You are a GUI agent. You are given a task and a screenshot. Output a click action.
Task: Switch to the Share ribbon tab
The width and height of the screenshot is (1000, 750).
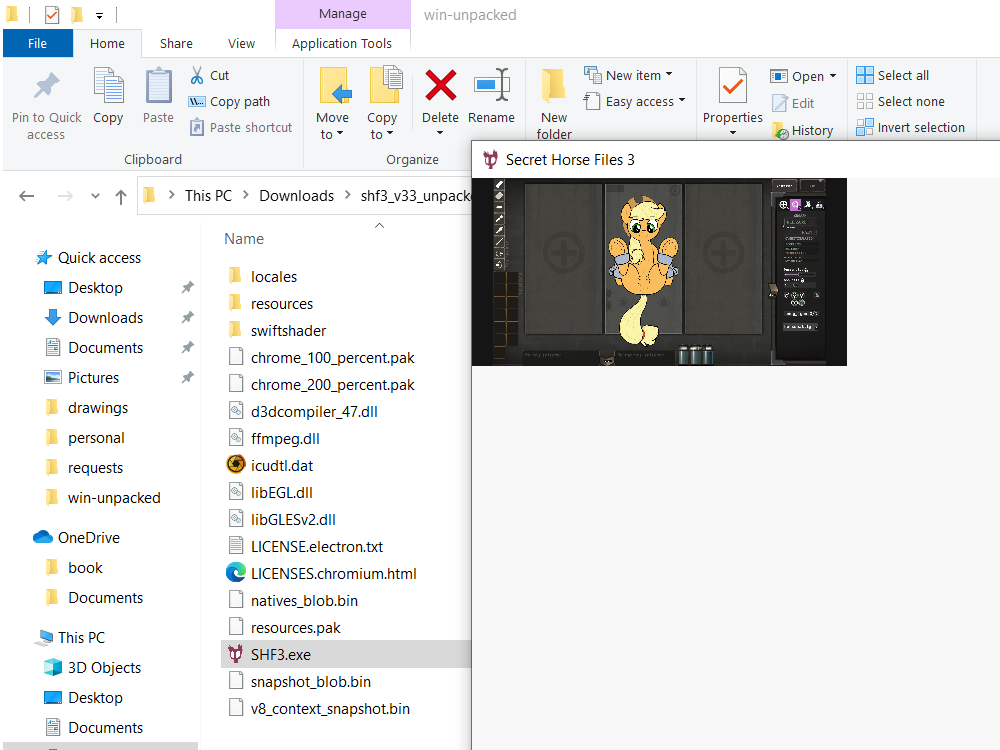tap(176, 43)
